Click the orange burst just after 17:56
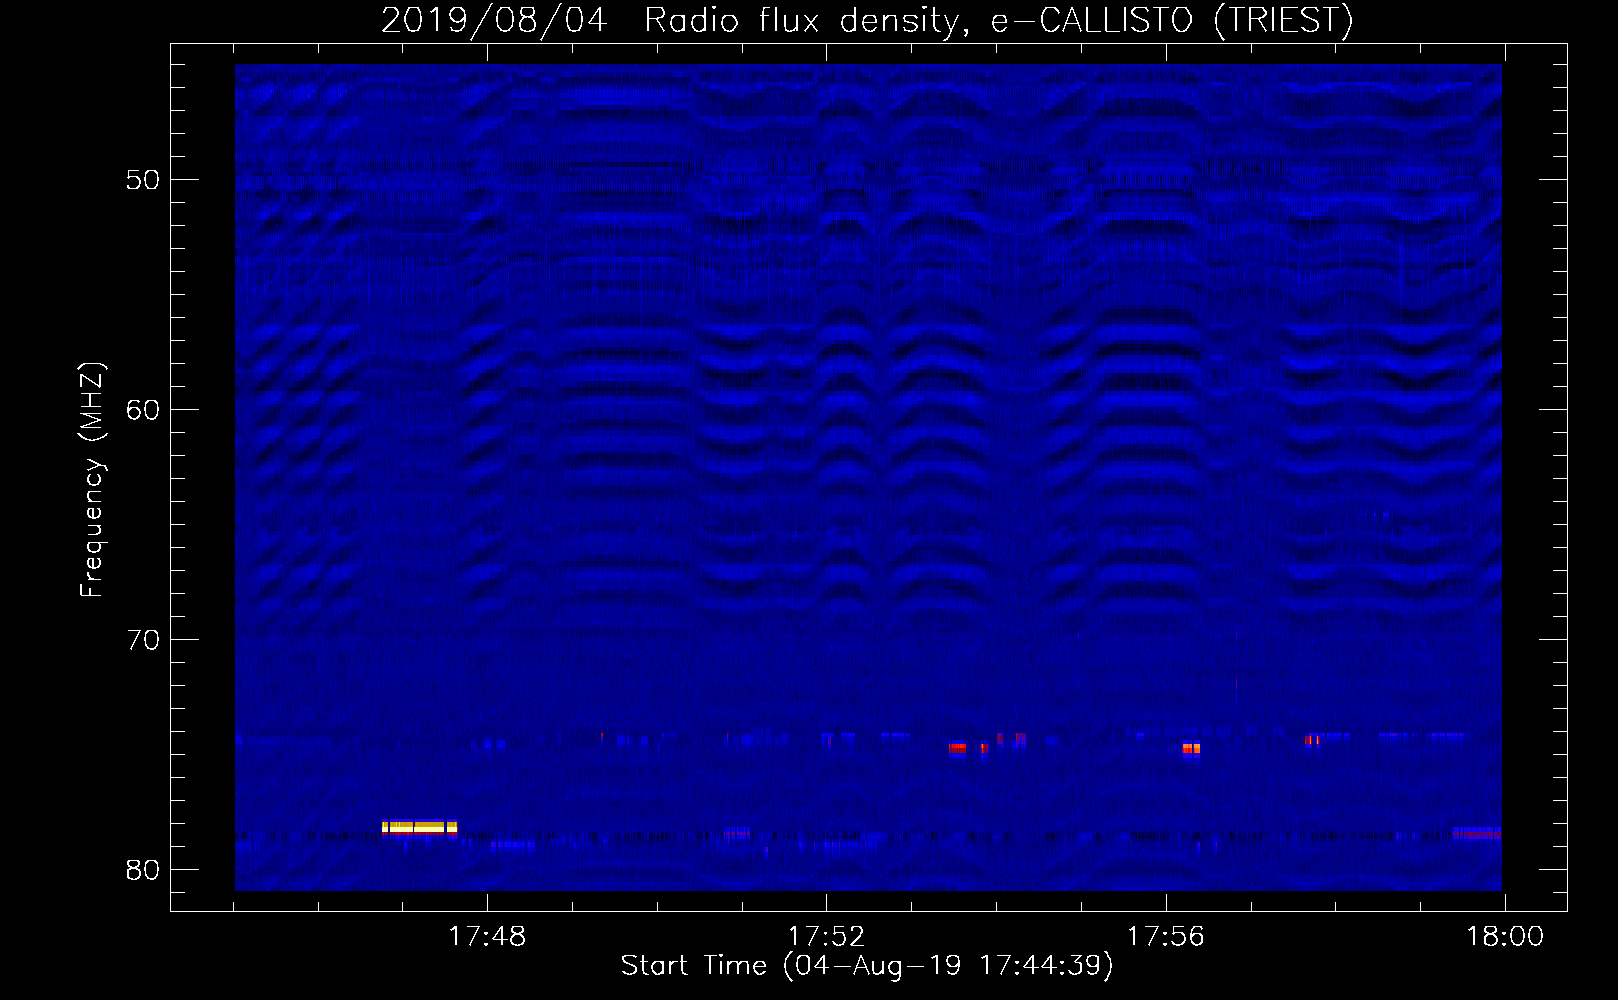Viewport: 1618px width, 1000px height. pos(1191,748)
